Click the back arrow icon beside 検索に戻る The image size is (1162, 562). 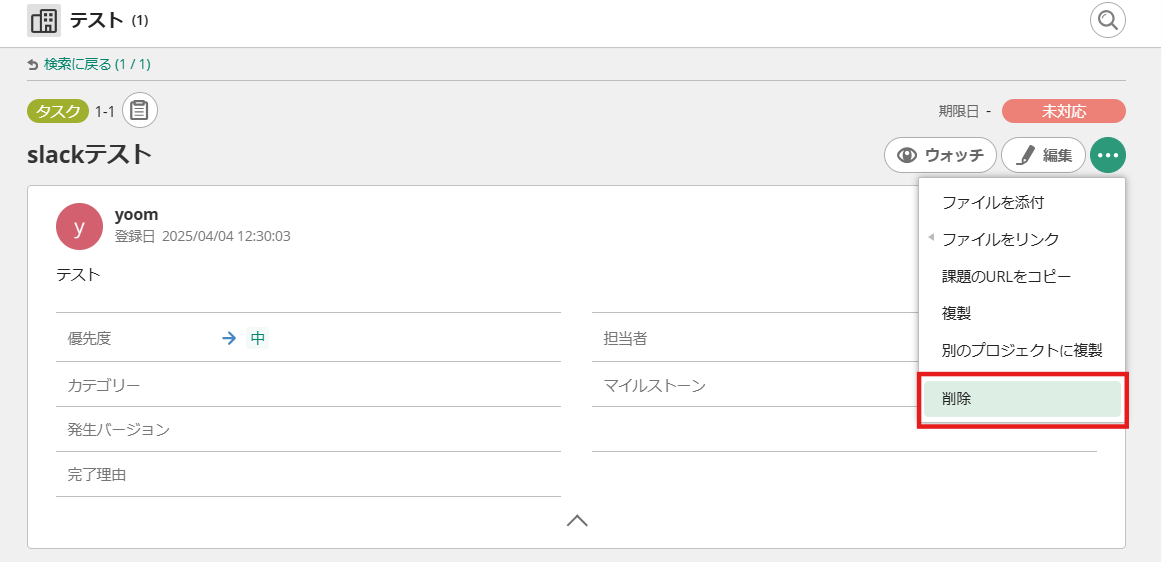tap(33, 65)
